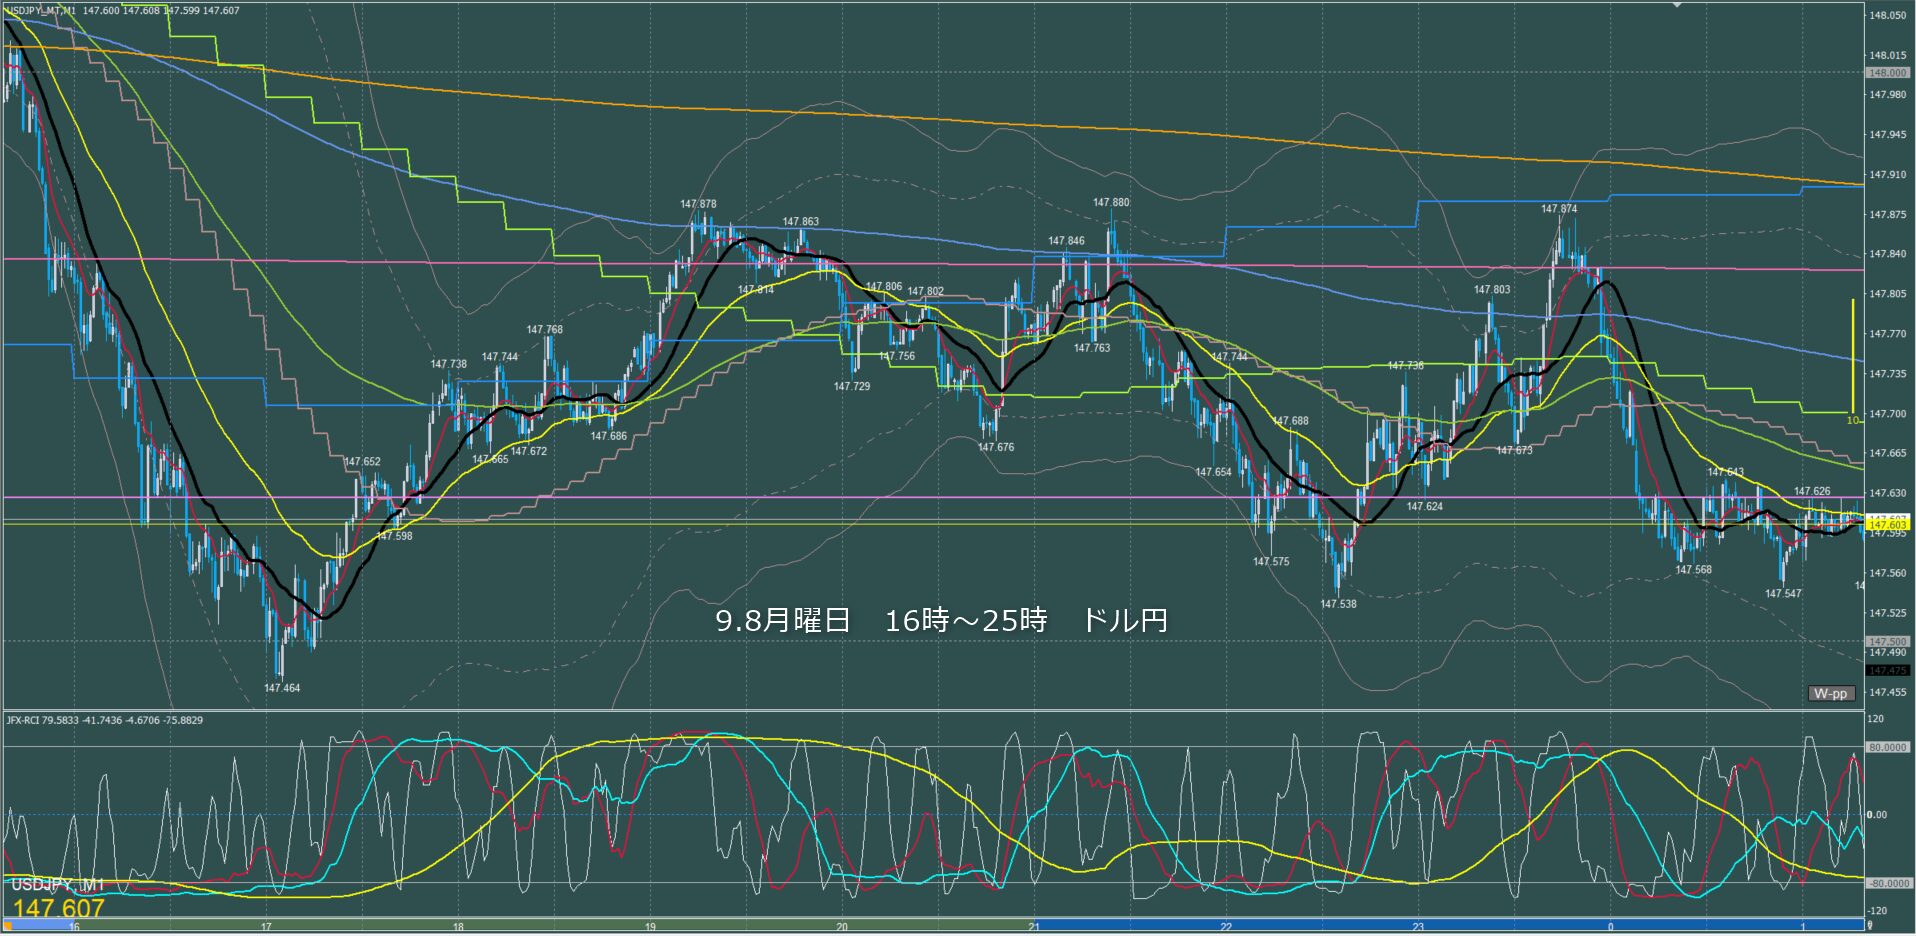Click the 0 hour mark on time axis
Screen dimensions: 1916x936
point(1610,927)
